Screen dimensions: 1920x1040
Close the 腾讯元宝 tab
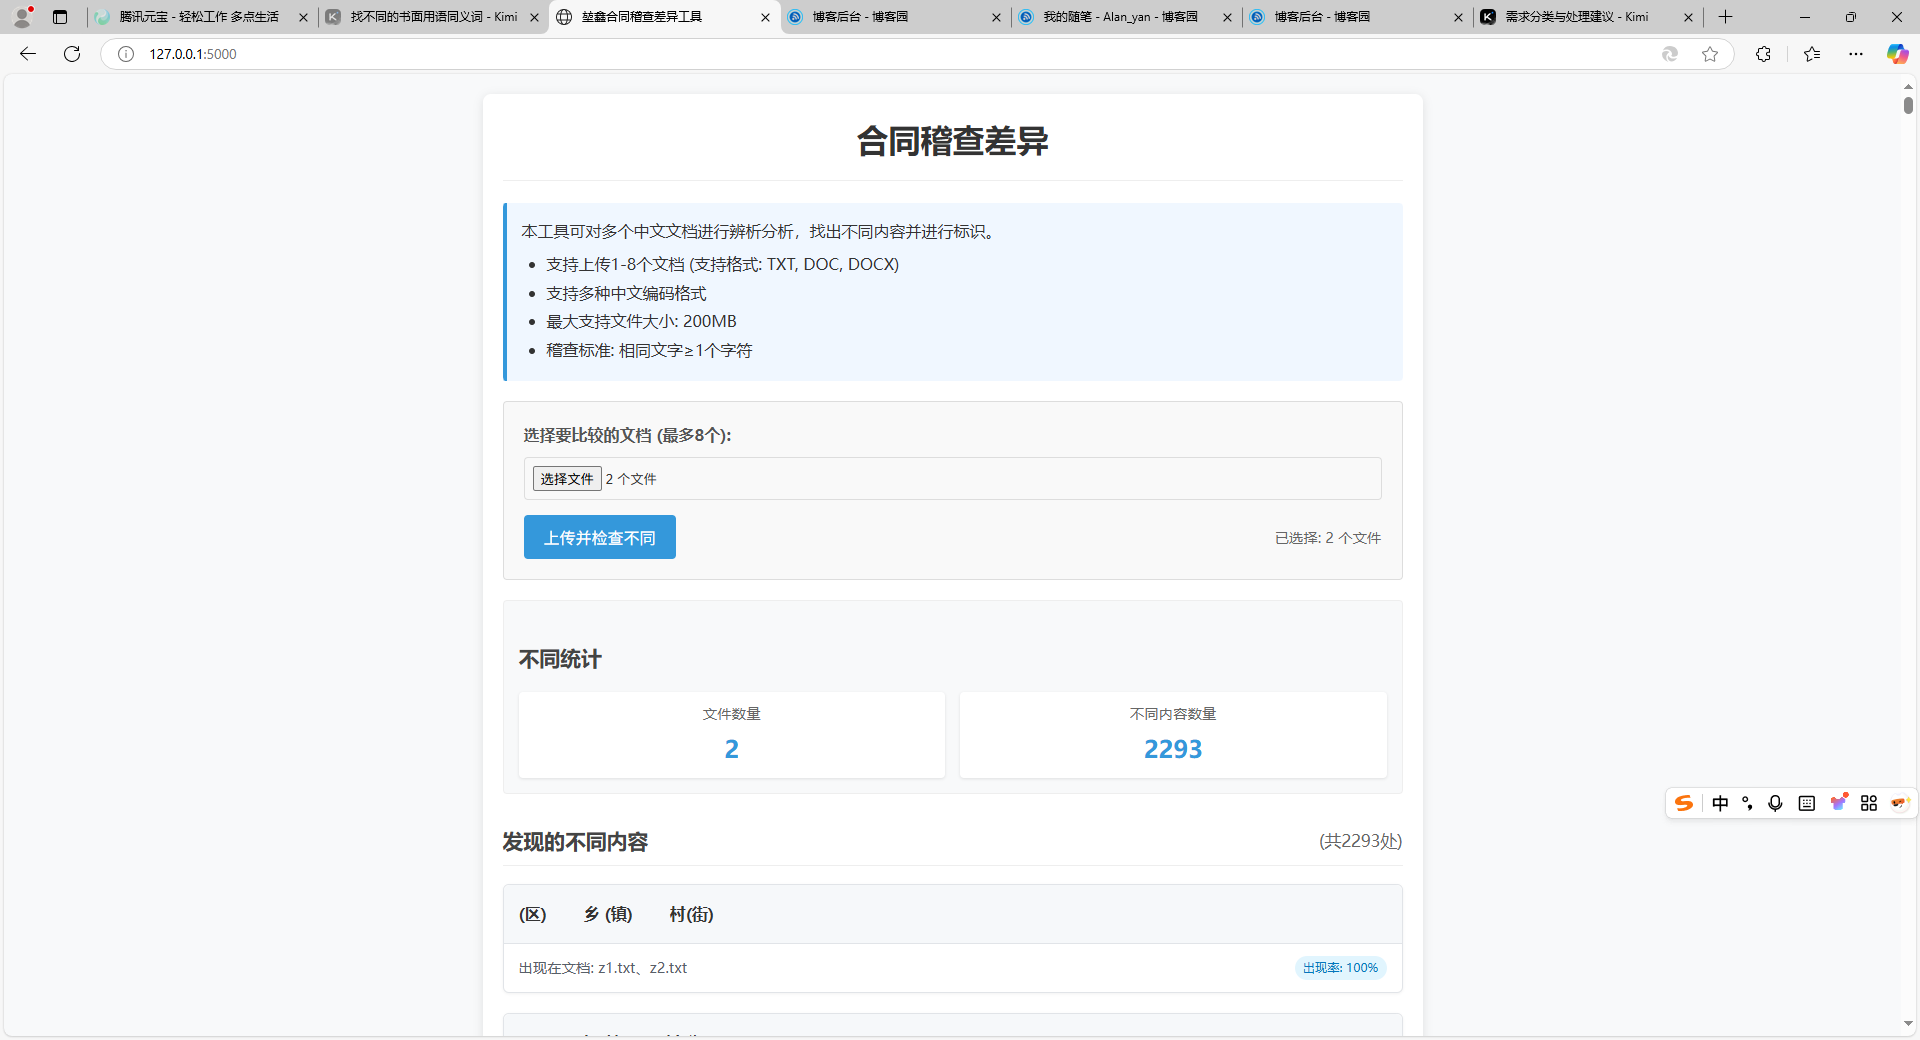click(303, 17)
